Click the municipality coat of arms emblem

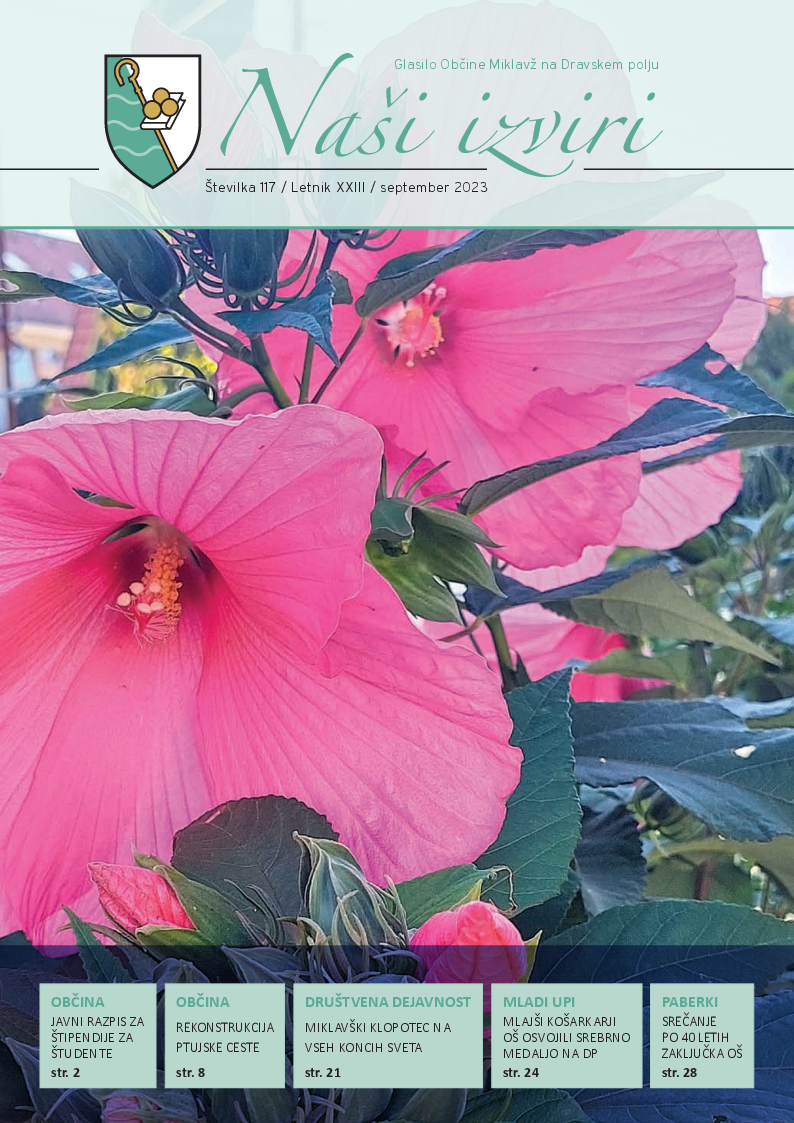(x=152, y=120)
